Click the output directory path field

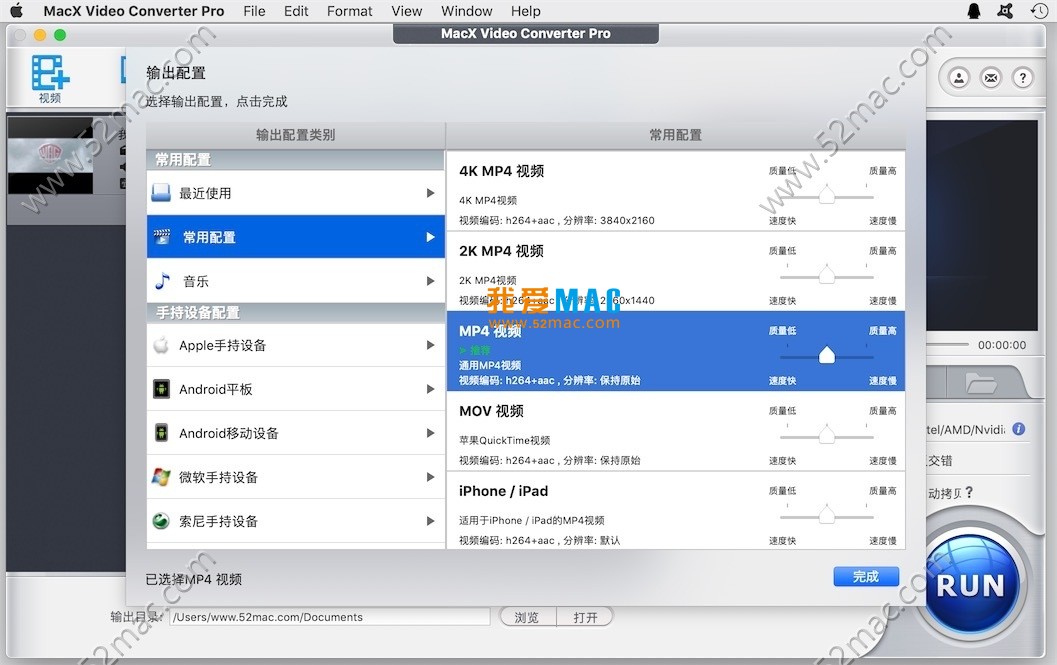[330, 616]
